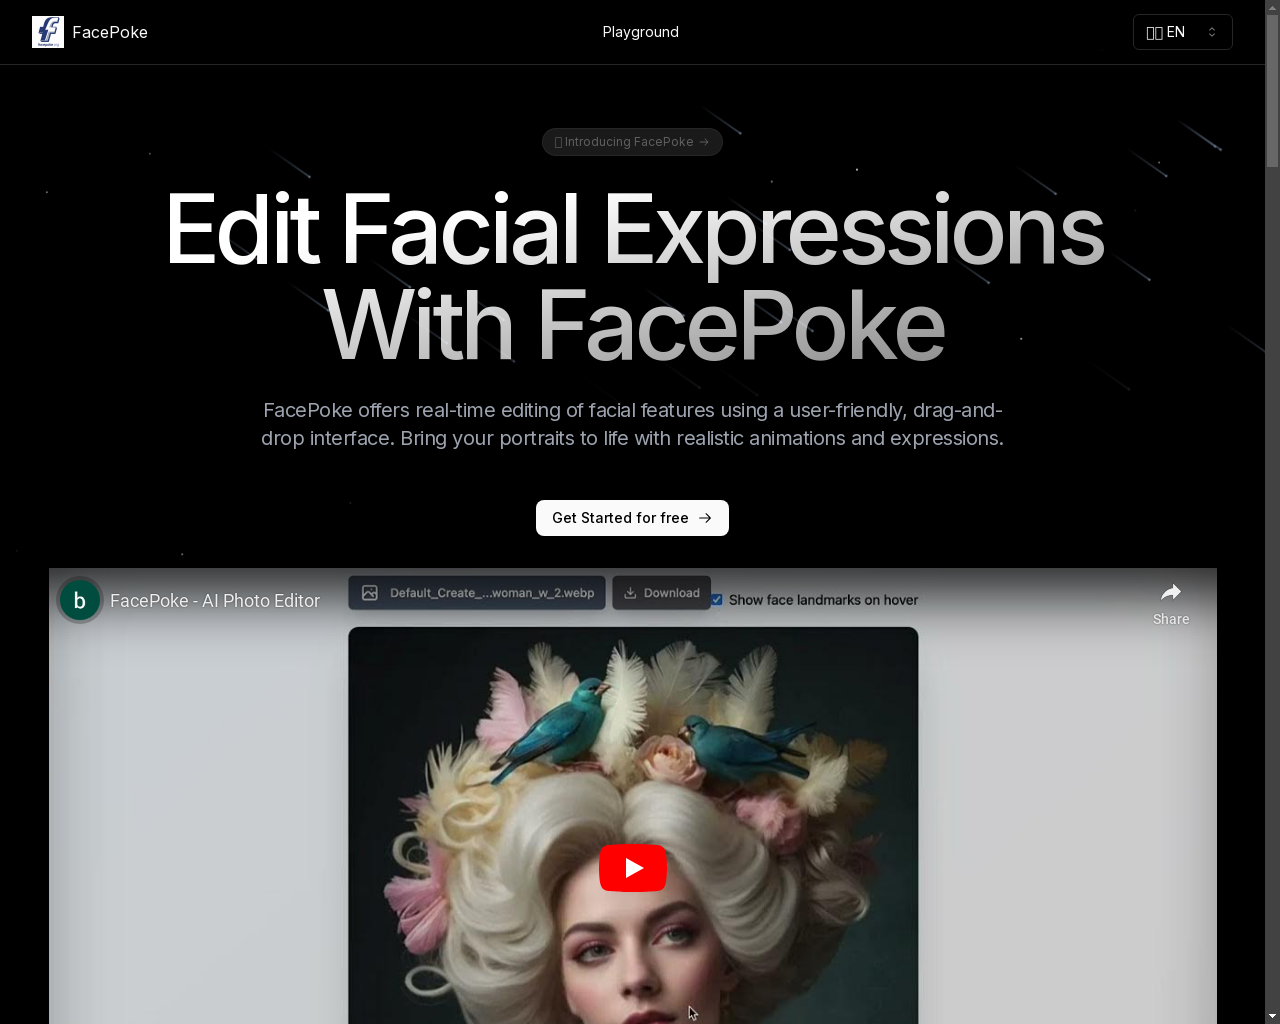Expand the EN language dropdown
The image size is (1280, 1024).
point(1183,32)
